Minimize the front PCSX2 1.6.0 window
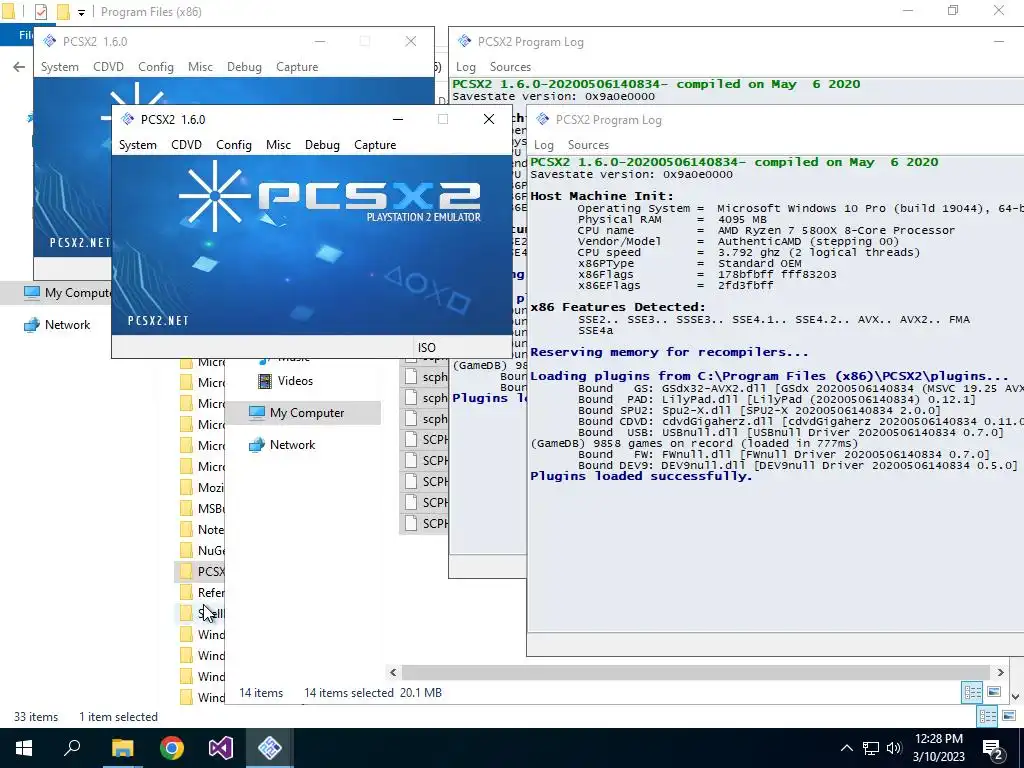Screen dimensions: 1024x768 pyautogui.click(x=398, y=119)
